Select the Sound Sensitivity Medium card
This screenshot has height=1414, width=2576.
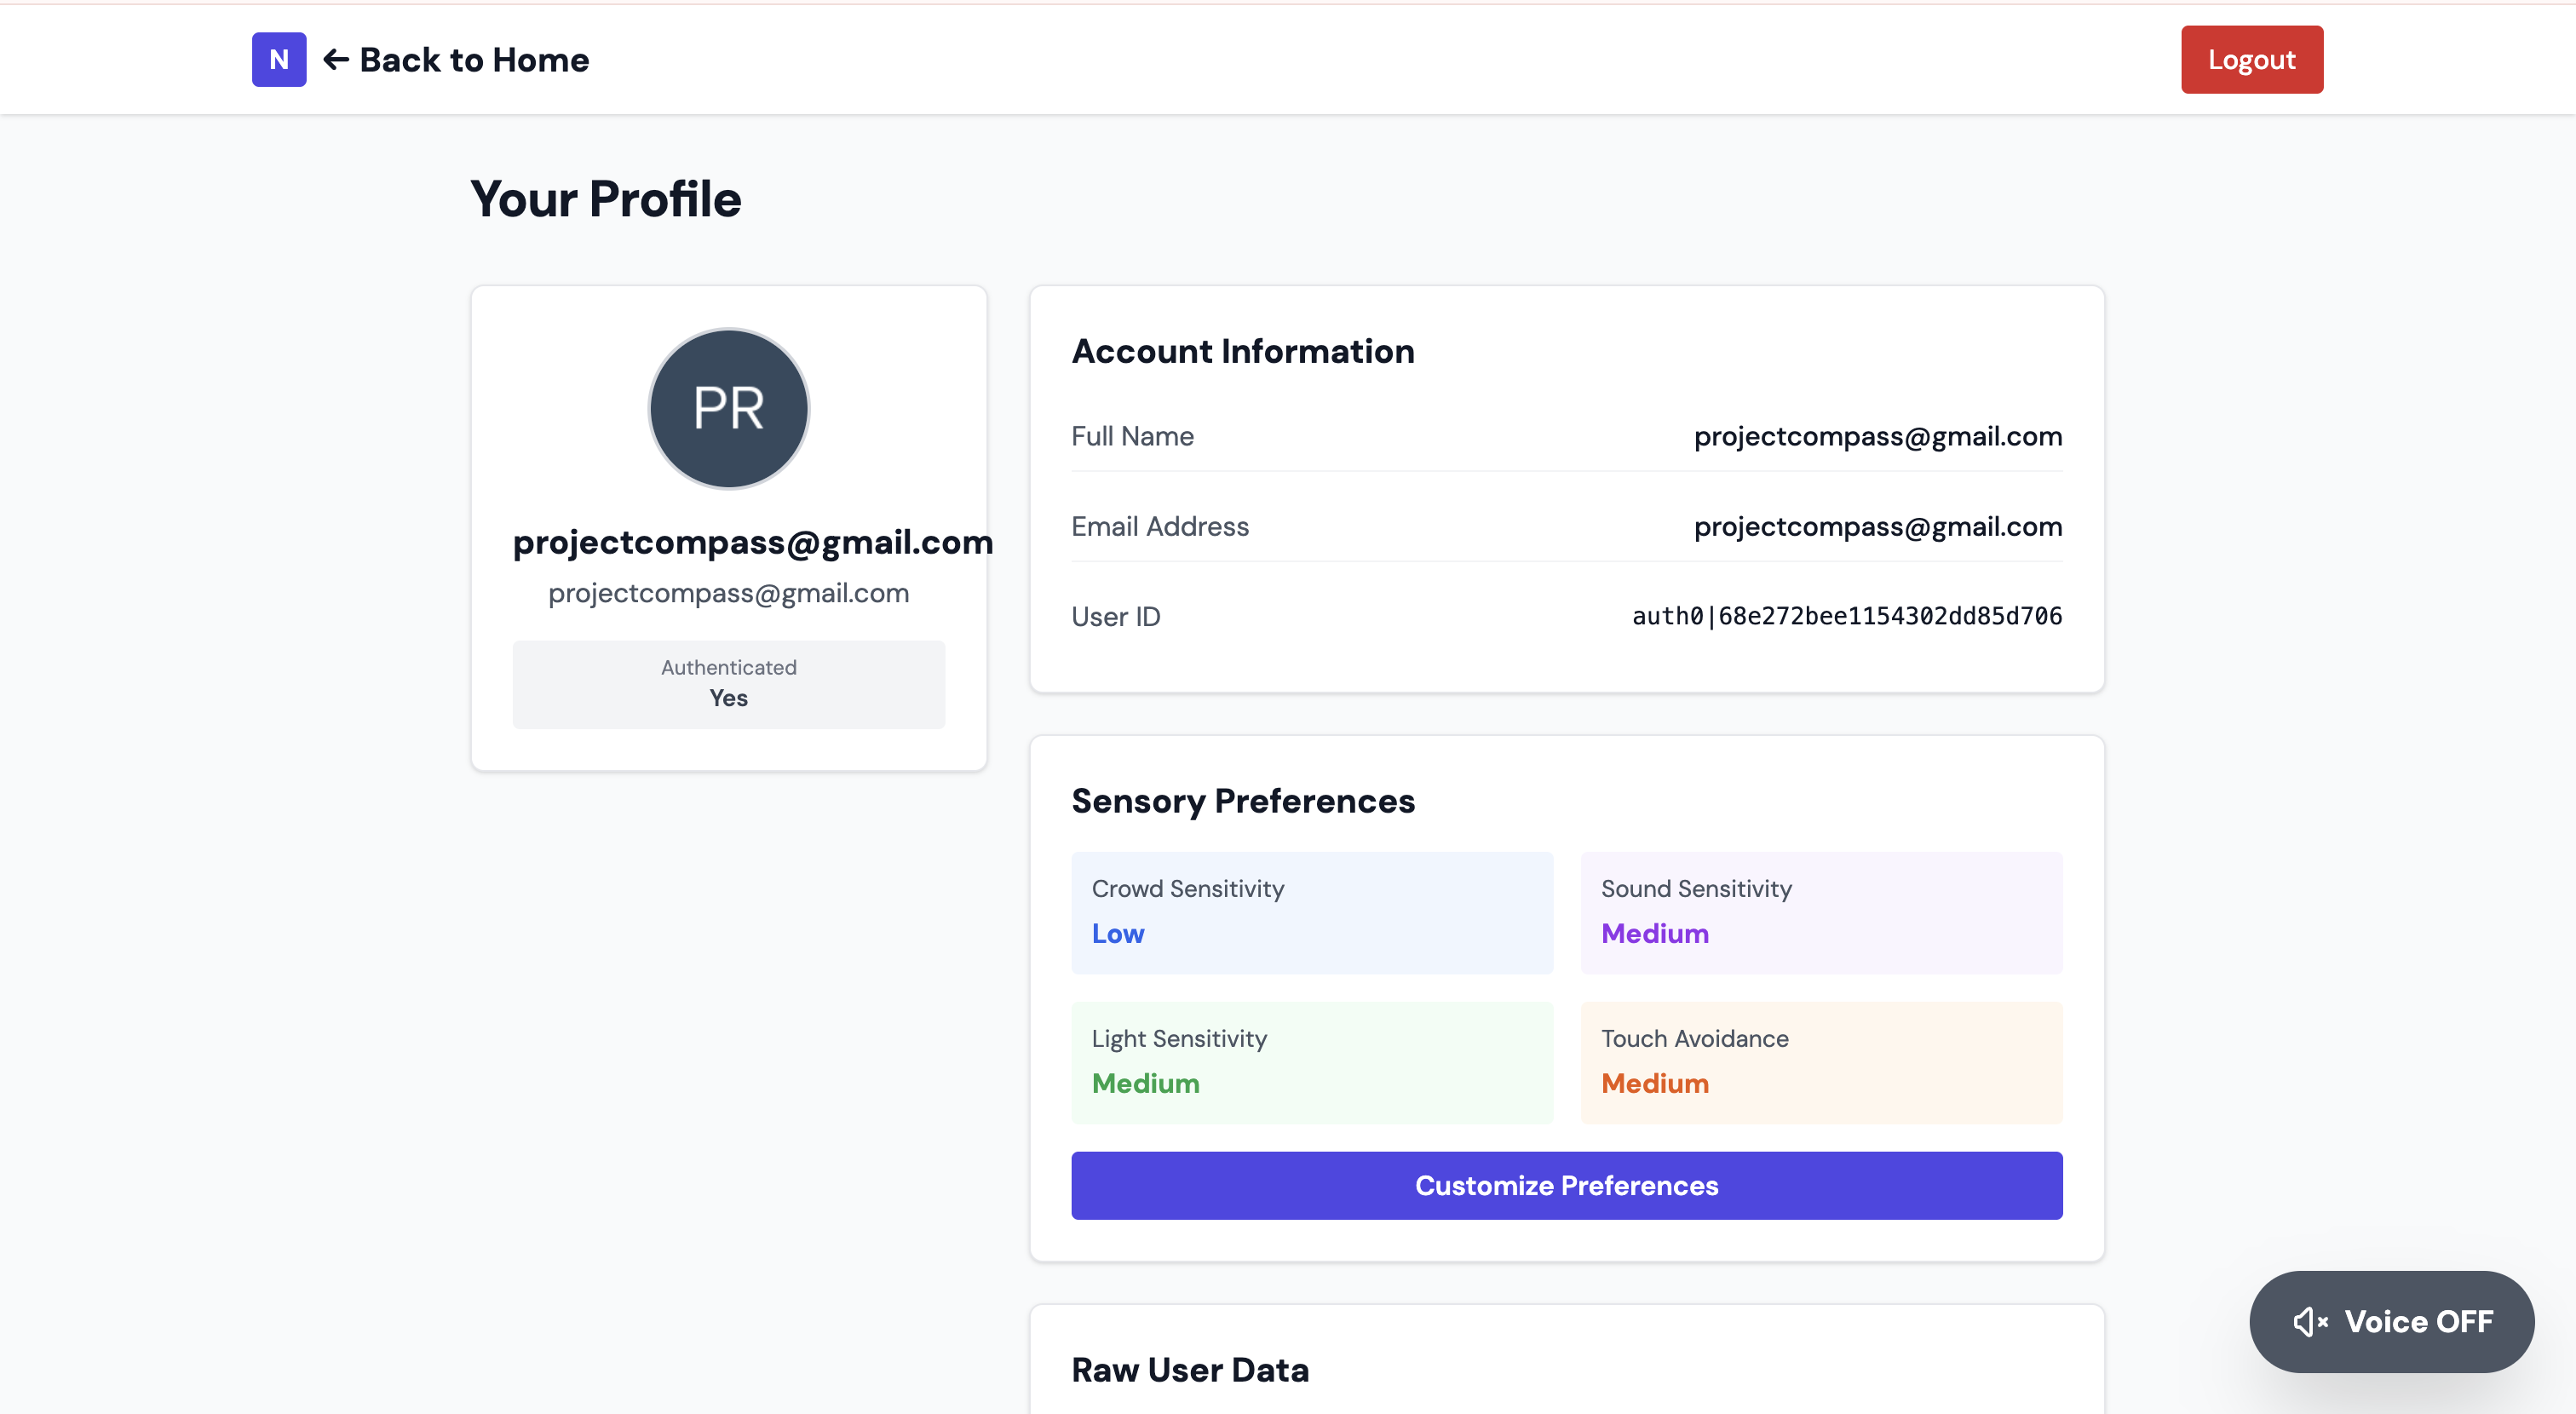[x=1820, y=912]
